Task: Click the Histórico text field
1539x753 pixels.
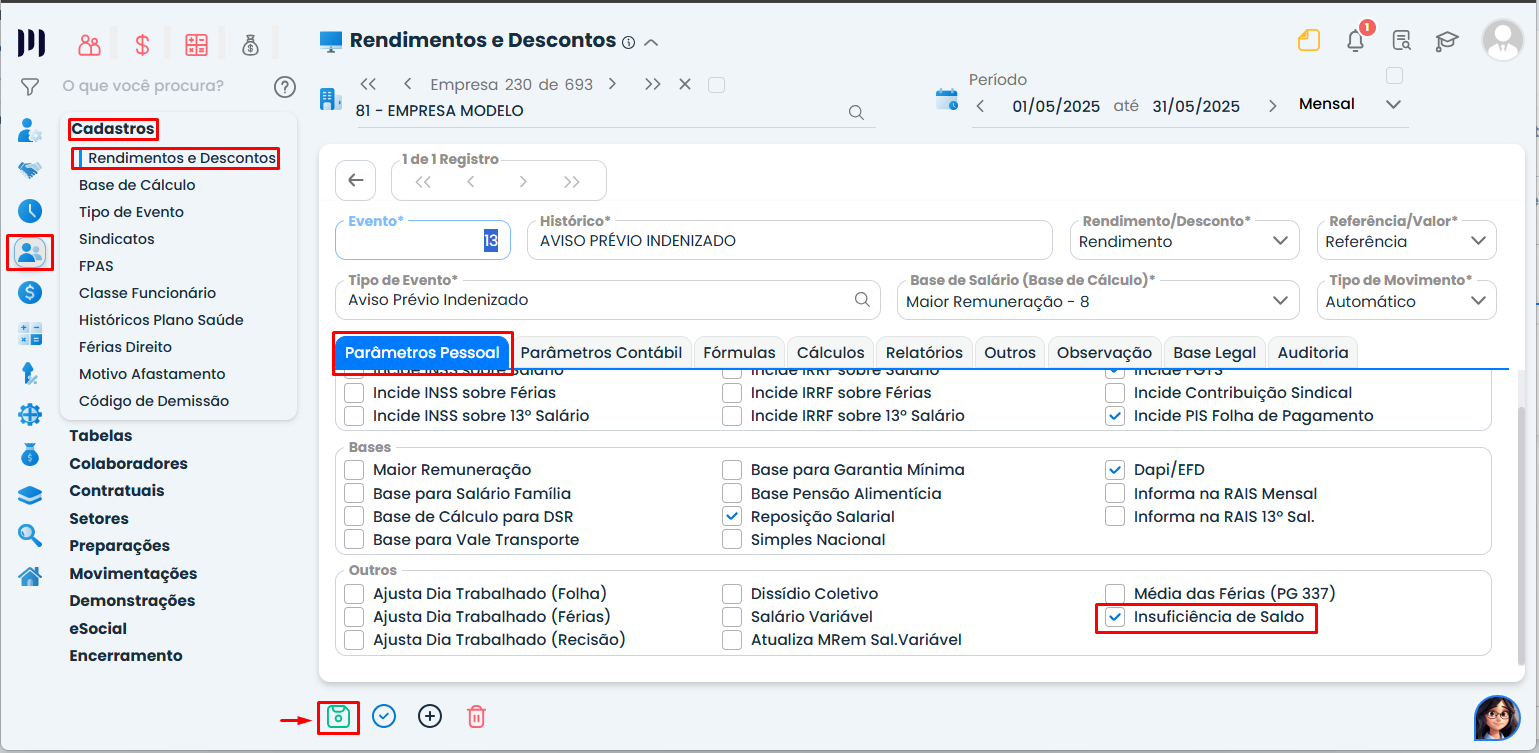Action: pos(788,241)
